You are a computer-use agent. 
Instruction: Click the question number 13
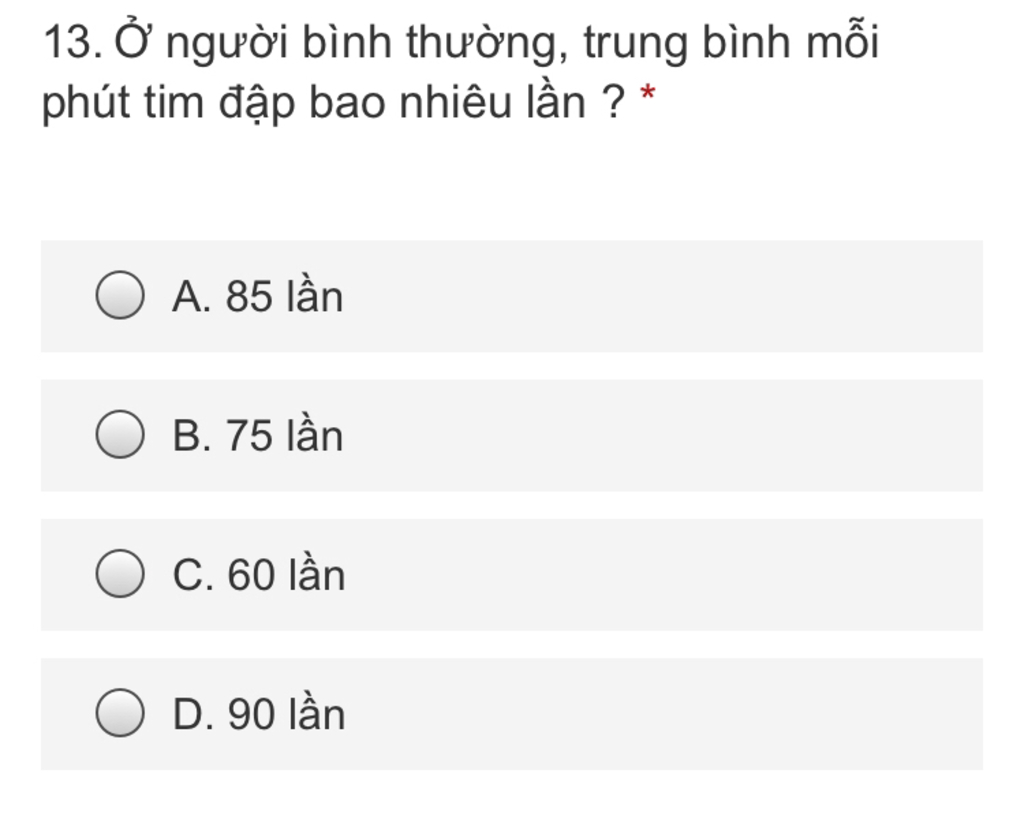pyautogui.click(x=70, y=42)
